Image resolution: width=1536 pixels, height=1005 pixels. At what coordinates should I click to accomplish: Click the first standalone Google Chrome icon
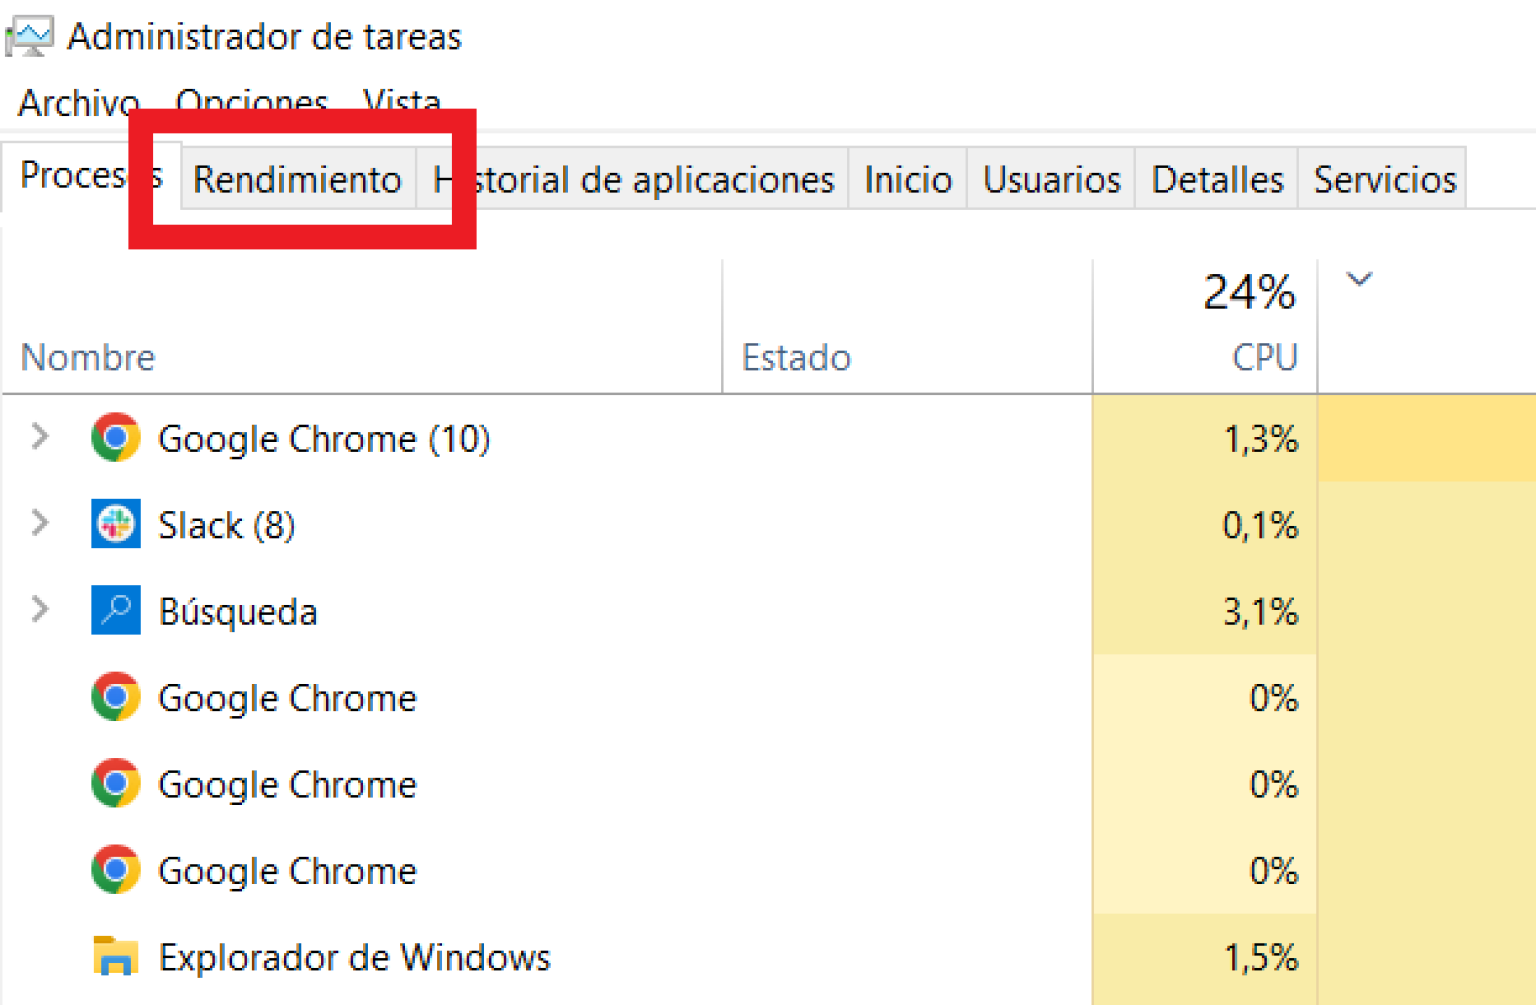(x=115, y=697)
